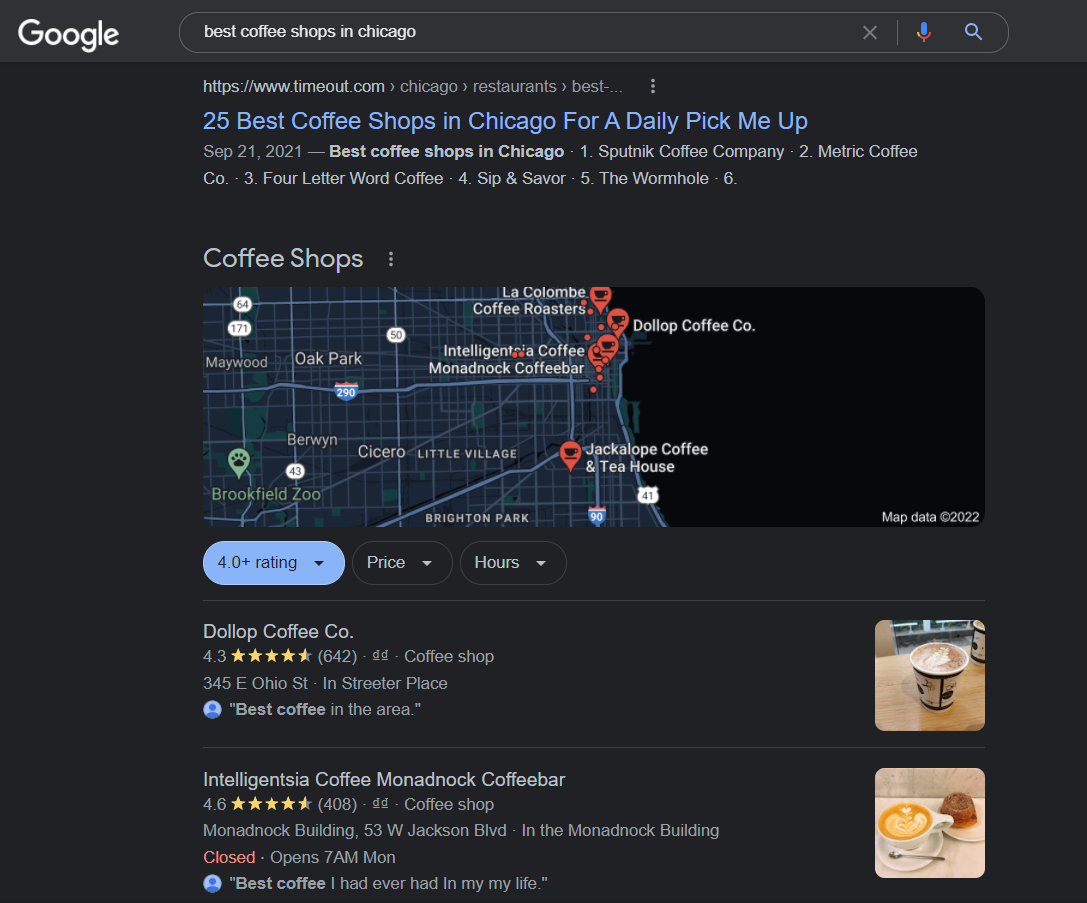
Task: Click the Route 171 marker on the map
Action: pos(239,328)
